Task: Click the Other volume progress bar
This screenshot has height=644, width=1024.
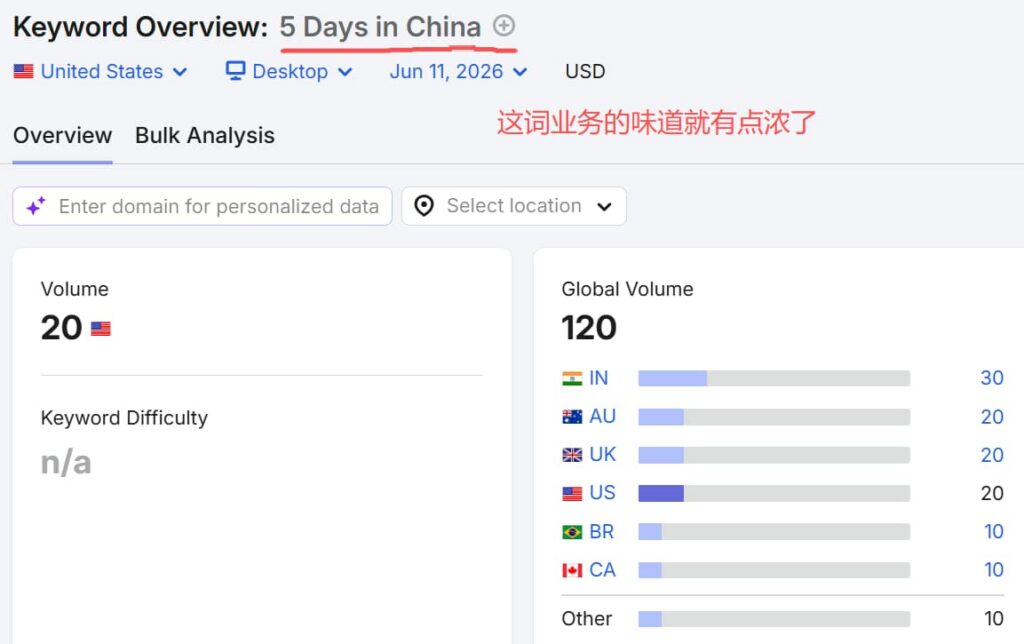Action: pyautogui.click(x=774, y=619)
